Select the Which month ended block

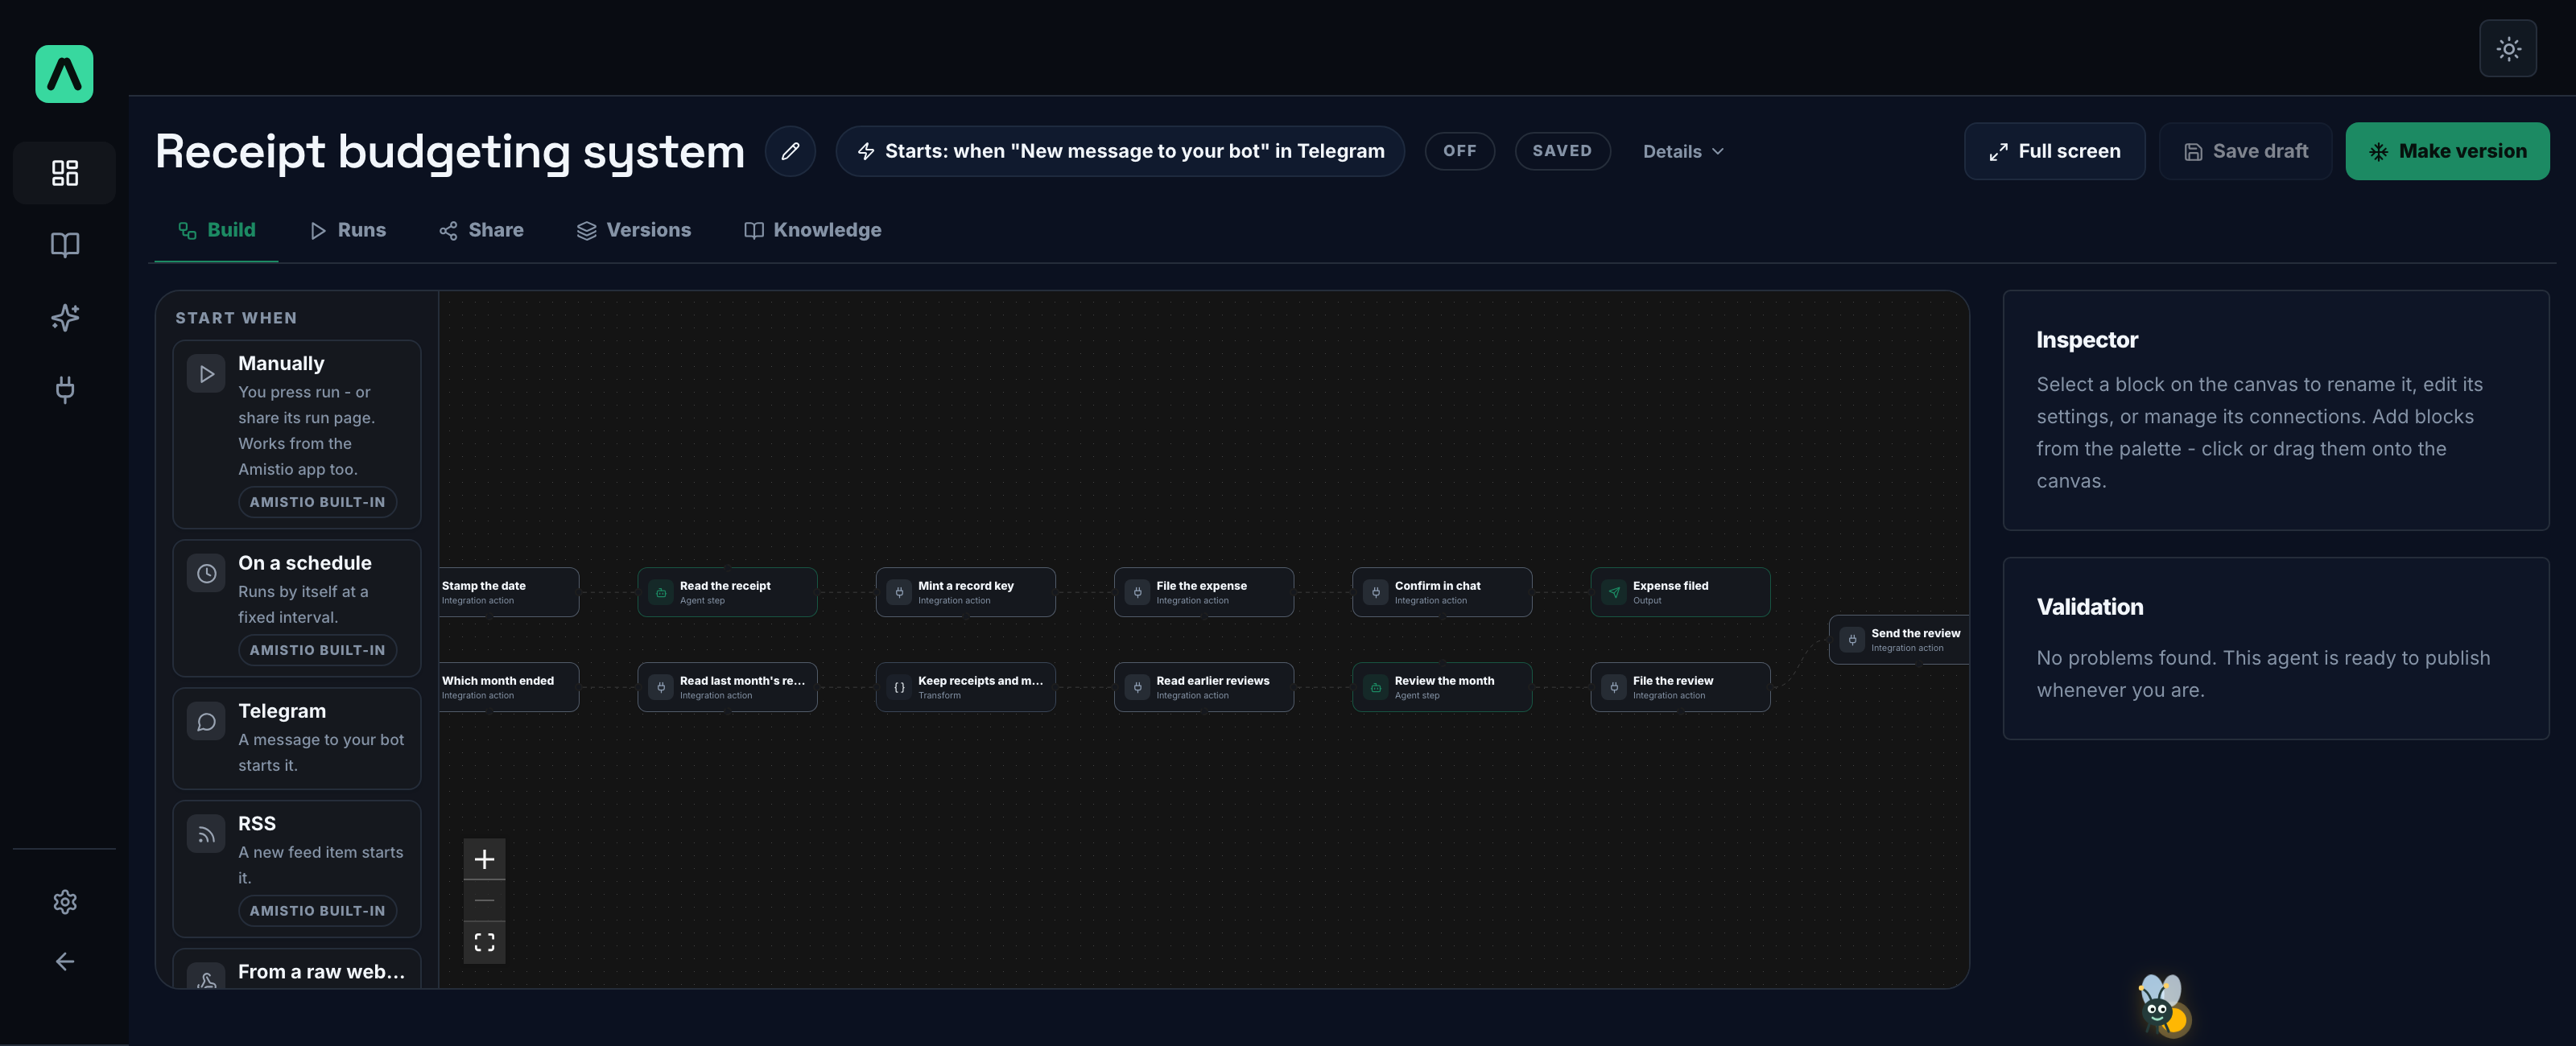(x=509, y=687)
